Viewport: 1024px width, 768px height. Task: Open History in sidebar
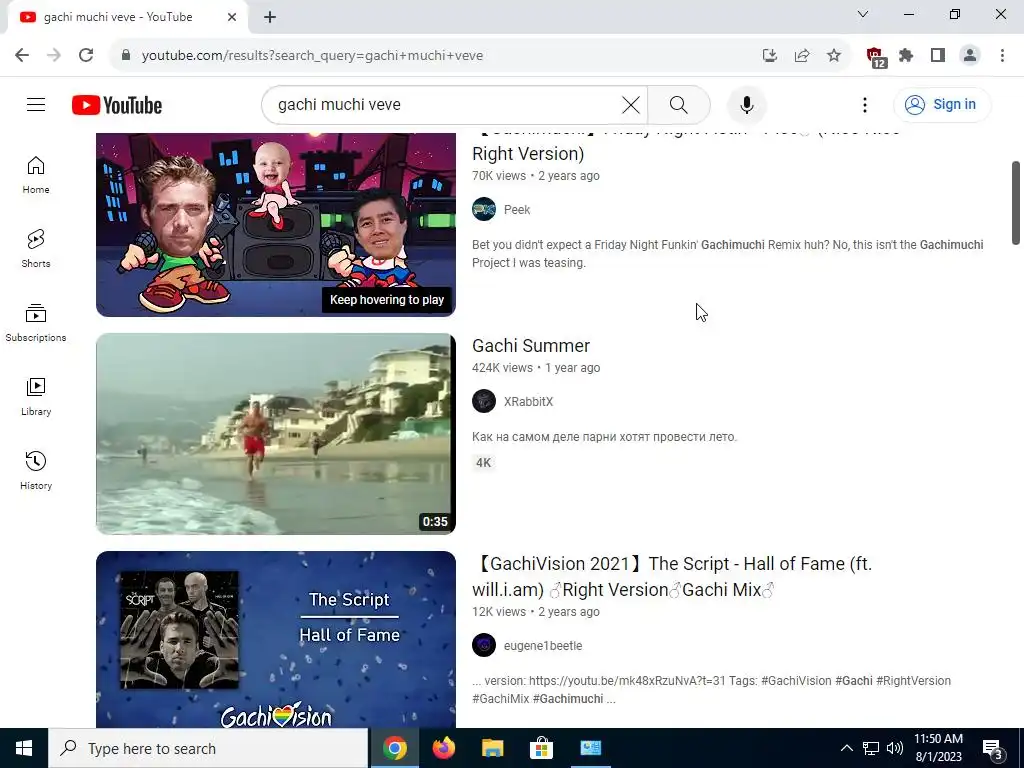coord(36,470)
